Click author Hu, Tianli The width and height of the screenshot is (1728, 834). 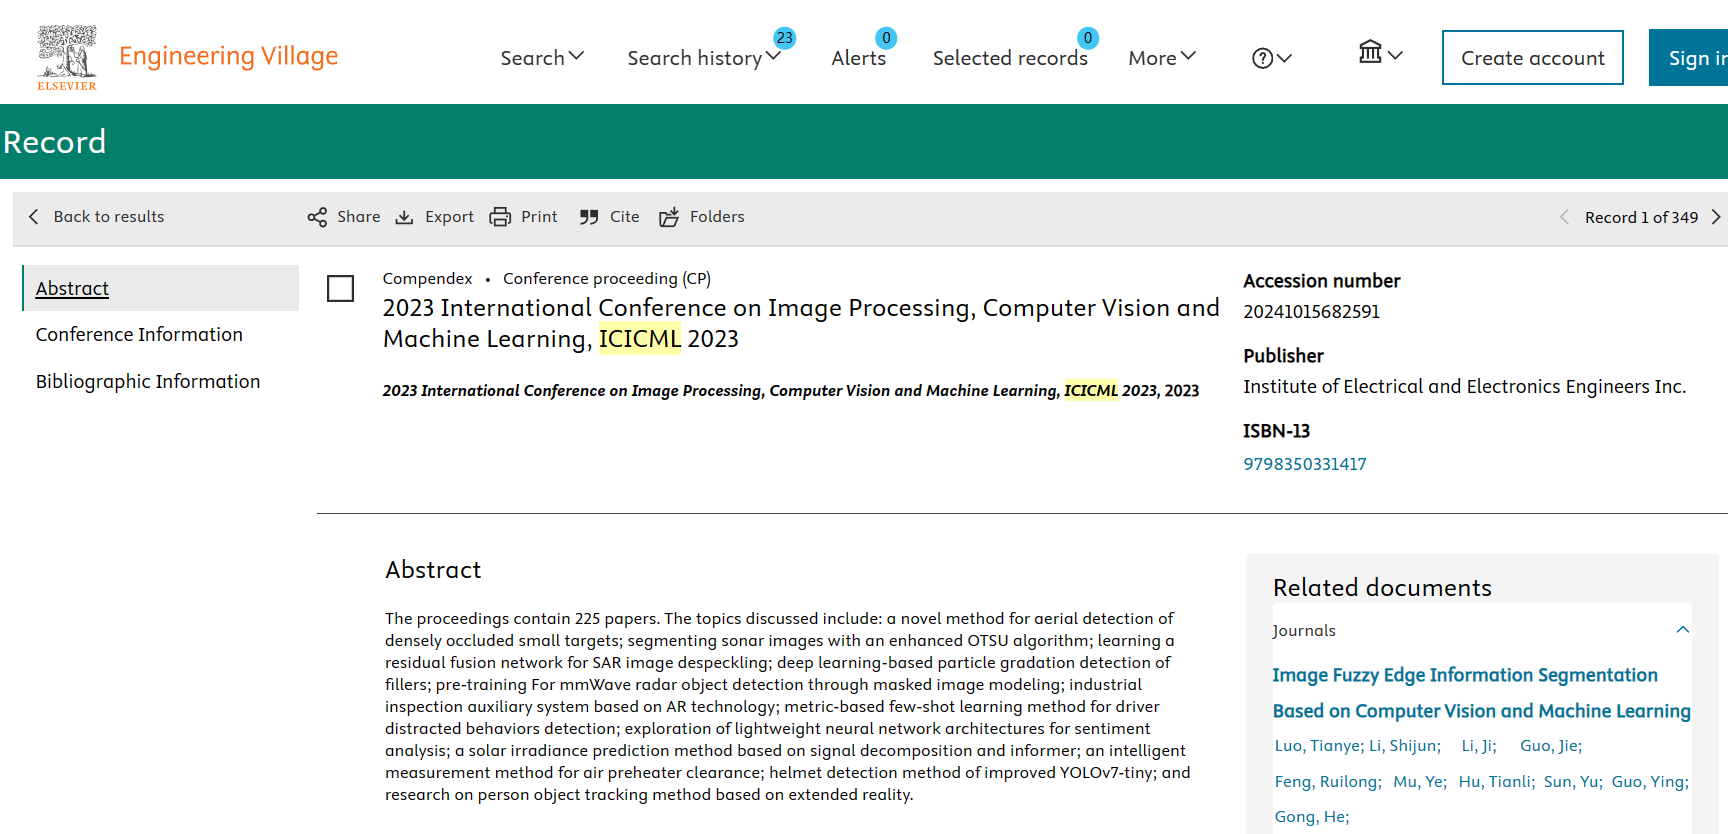click(1496, 782)
